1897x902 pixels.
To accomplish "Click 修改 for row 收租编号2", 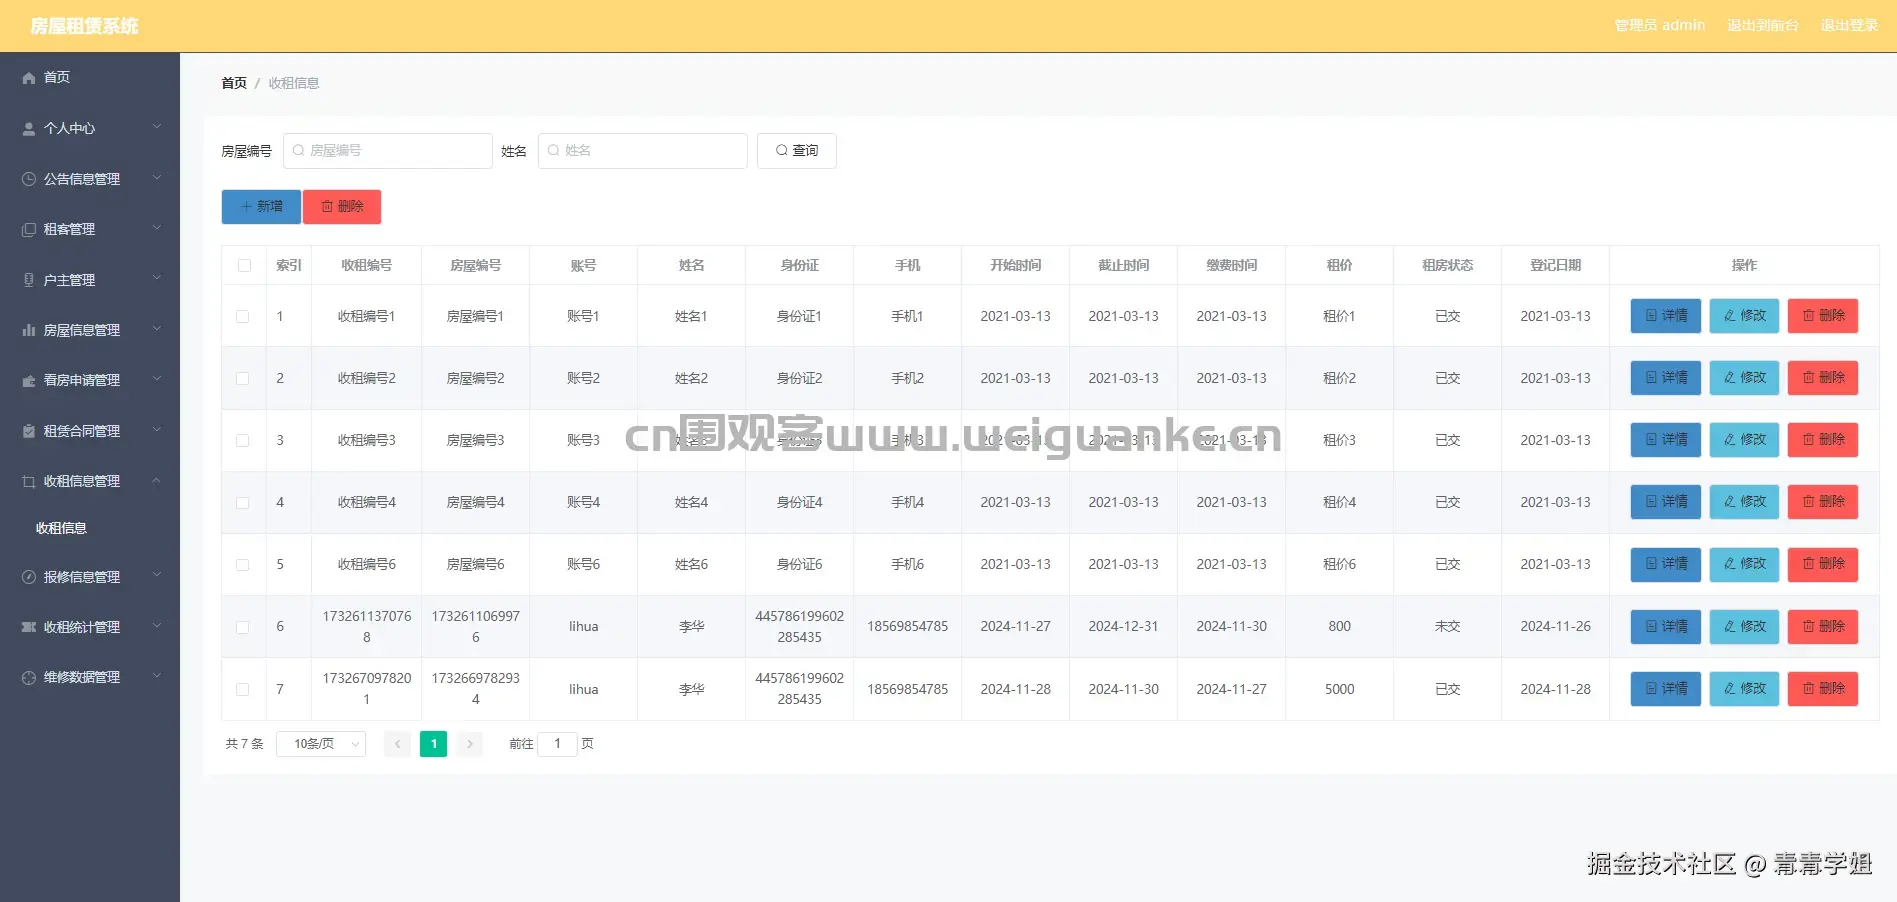I will [1744, 378].
